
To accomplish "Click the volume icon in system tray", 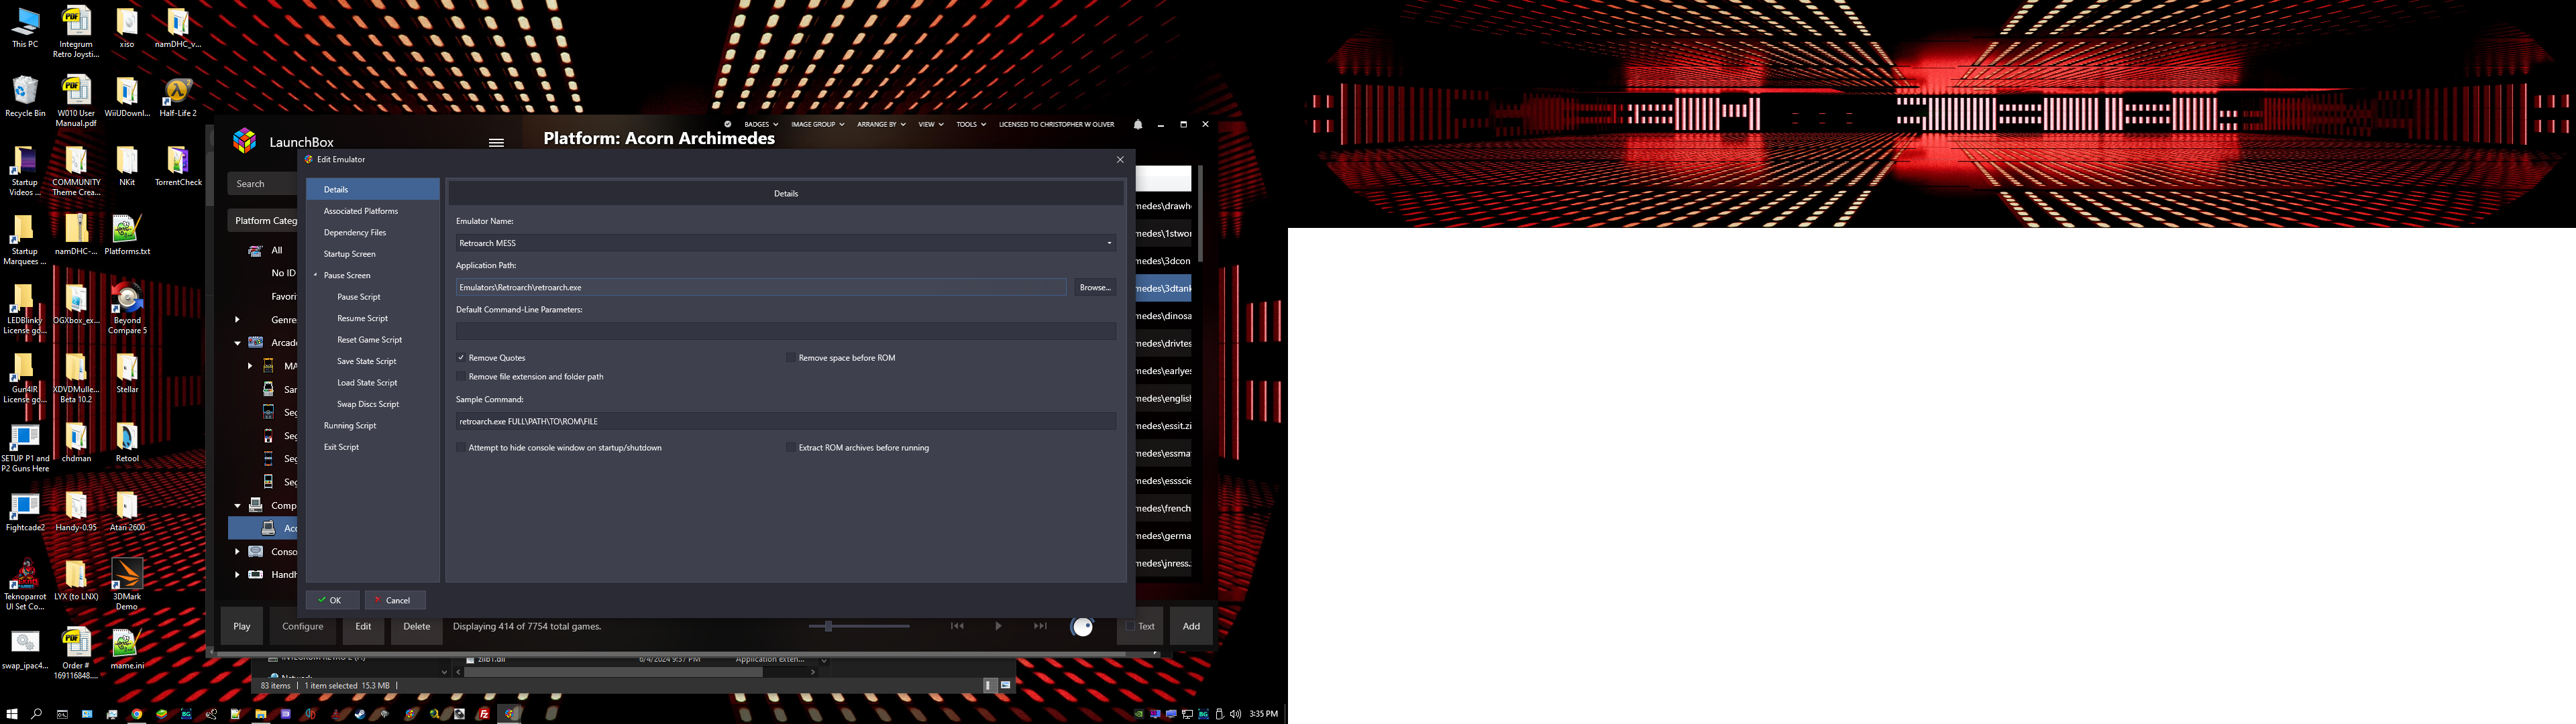I will point(1235,714).
